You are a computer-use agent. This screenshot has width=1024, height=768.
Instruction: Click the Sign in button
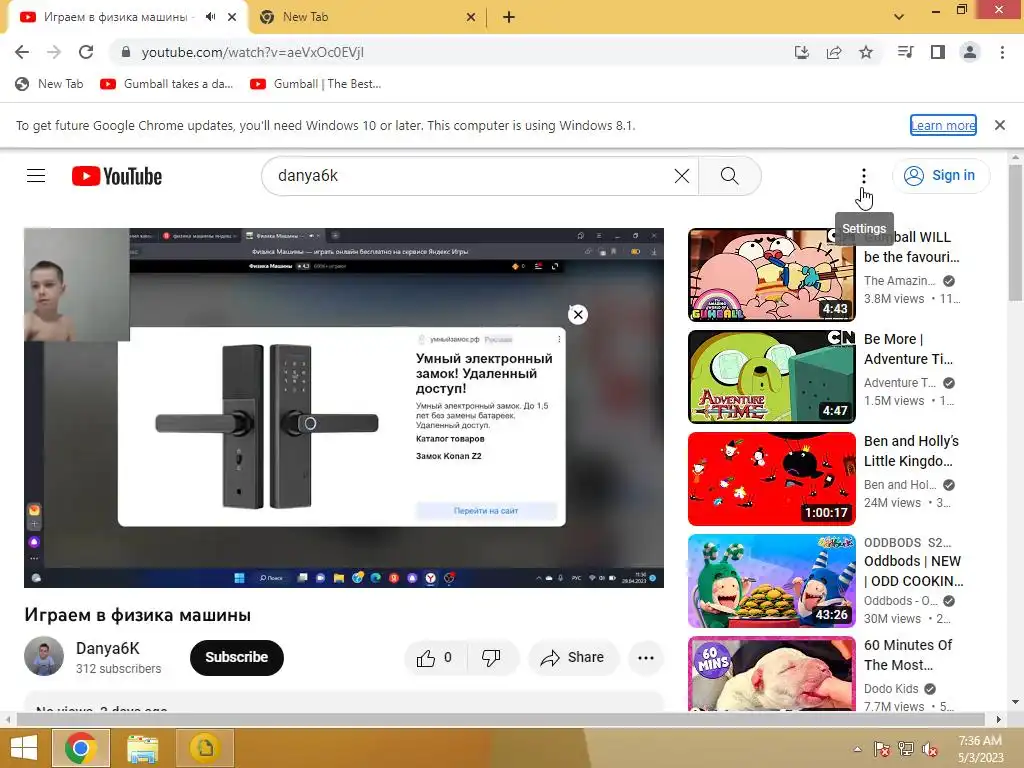(941, 176)
